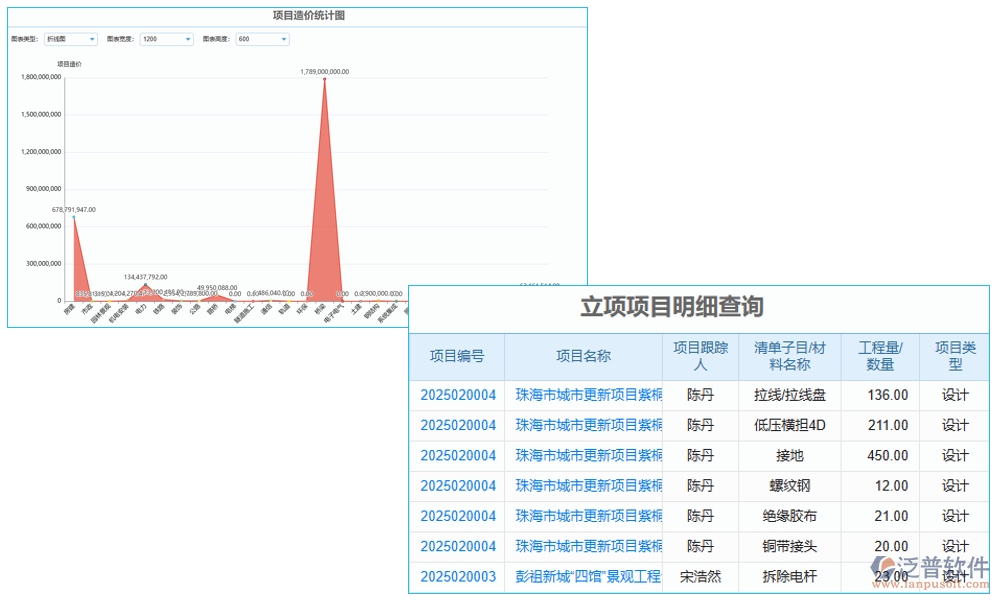Open the 珠海市城市更新项目紫檀 project name link
The height and width of the screenshot is (600, 1000).
tap(585, 395)
